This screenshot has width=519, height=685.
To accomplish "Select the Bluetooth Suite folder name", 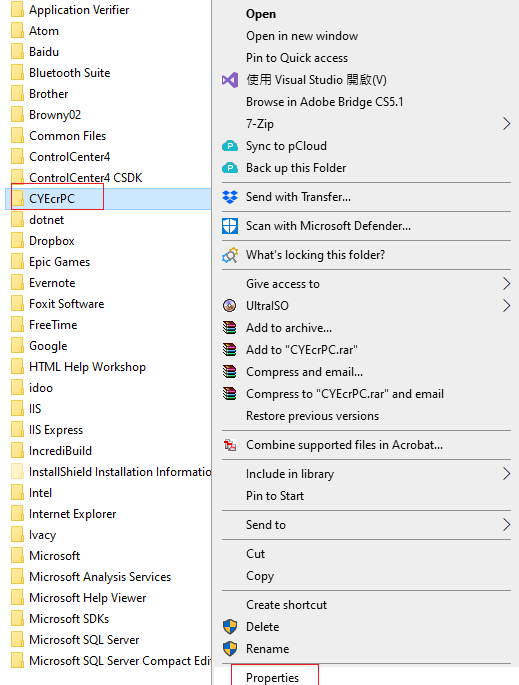I will pos(69,73).
